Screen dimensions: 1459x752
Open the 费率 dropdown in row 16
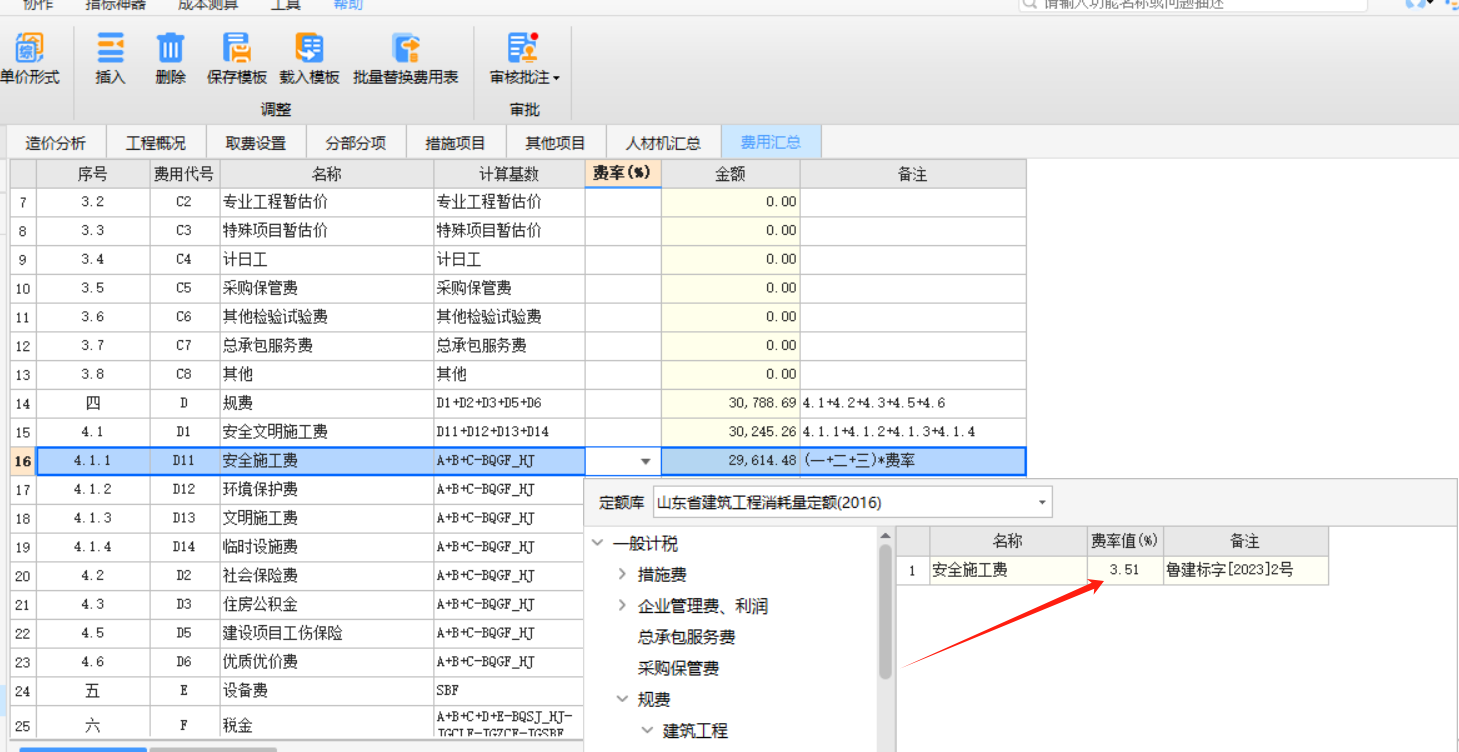pyautogui.click(x=645, y=462)
